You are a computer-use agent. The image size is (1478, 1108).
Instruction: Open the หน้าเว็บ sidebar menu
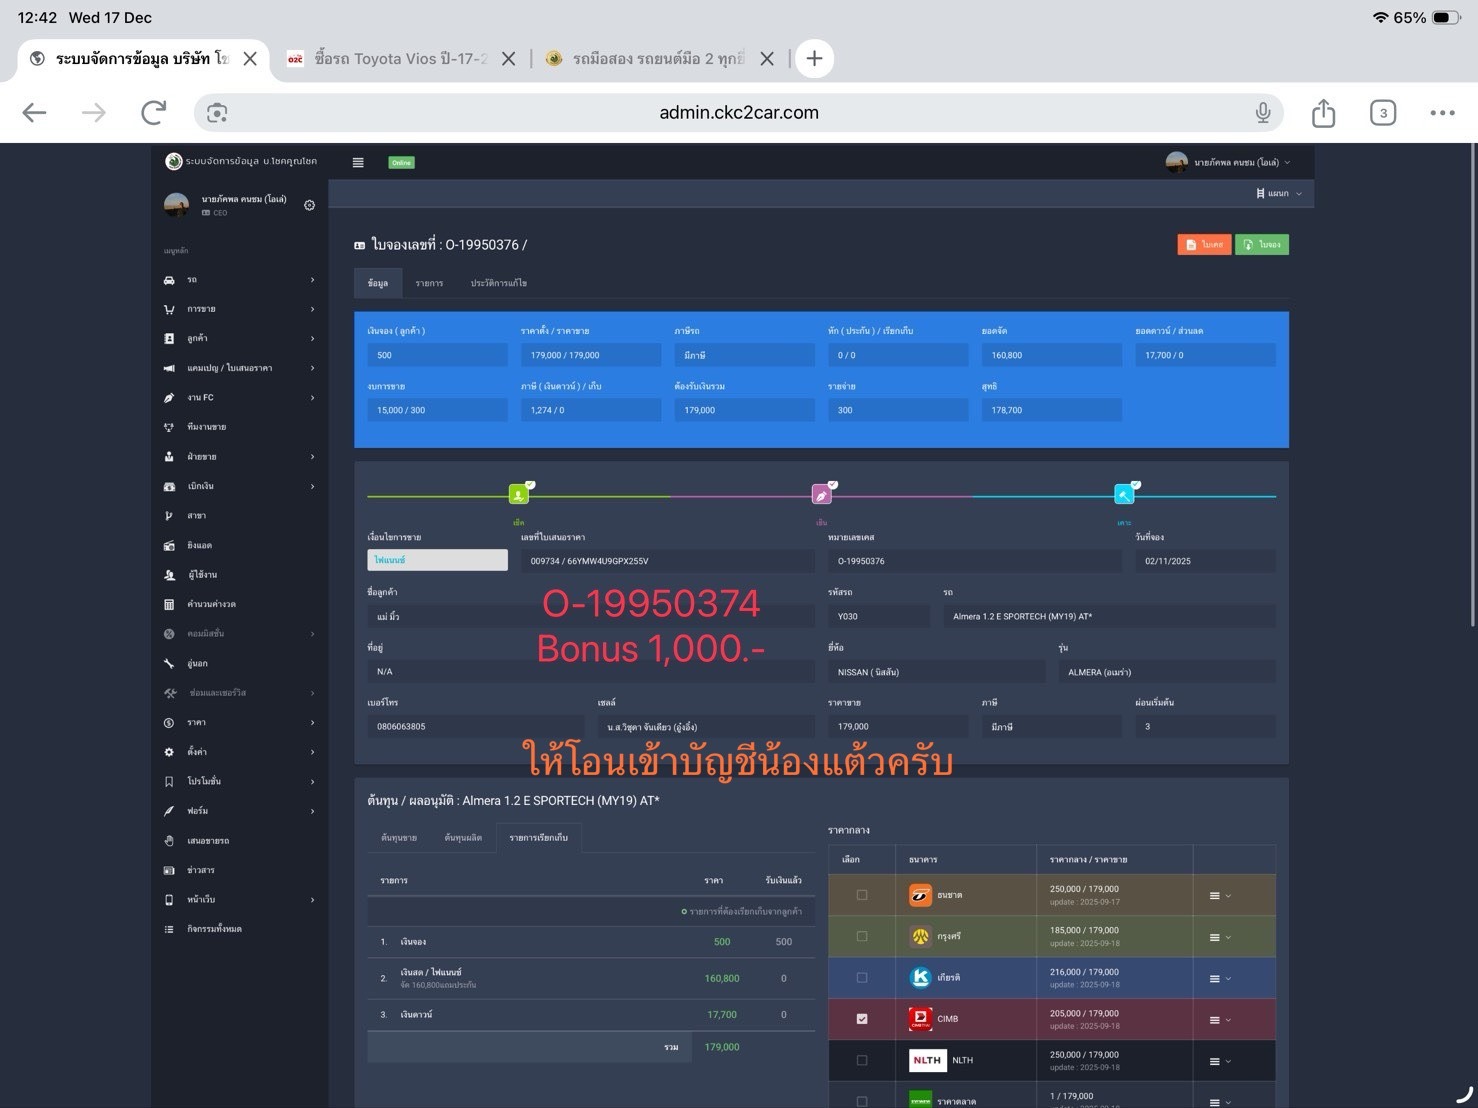pyautogui.click(x=240, y=899)
